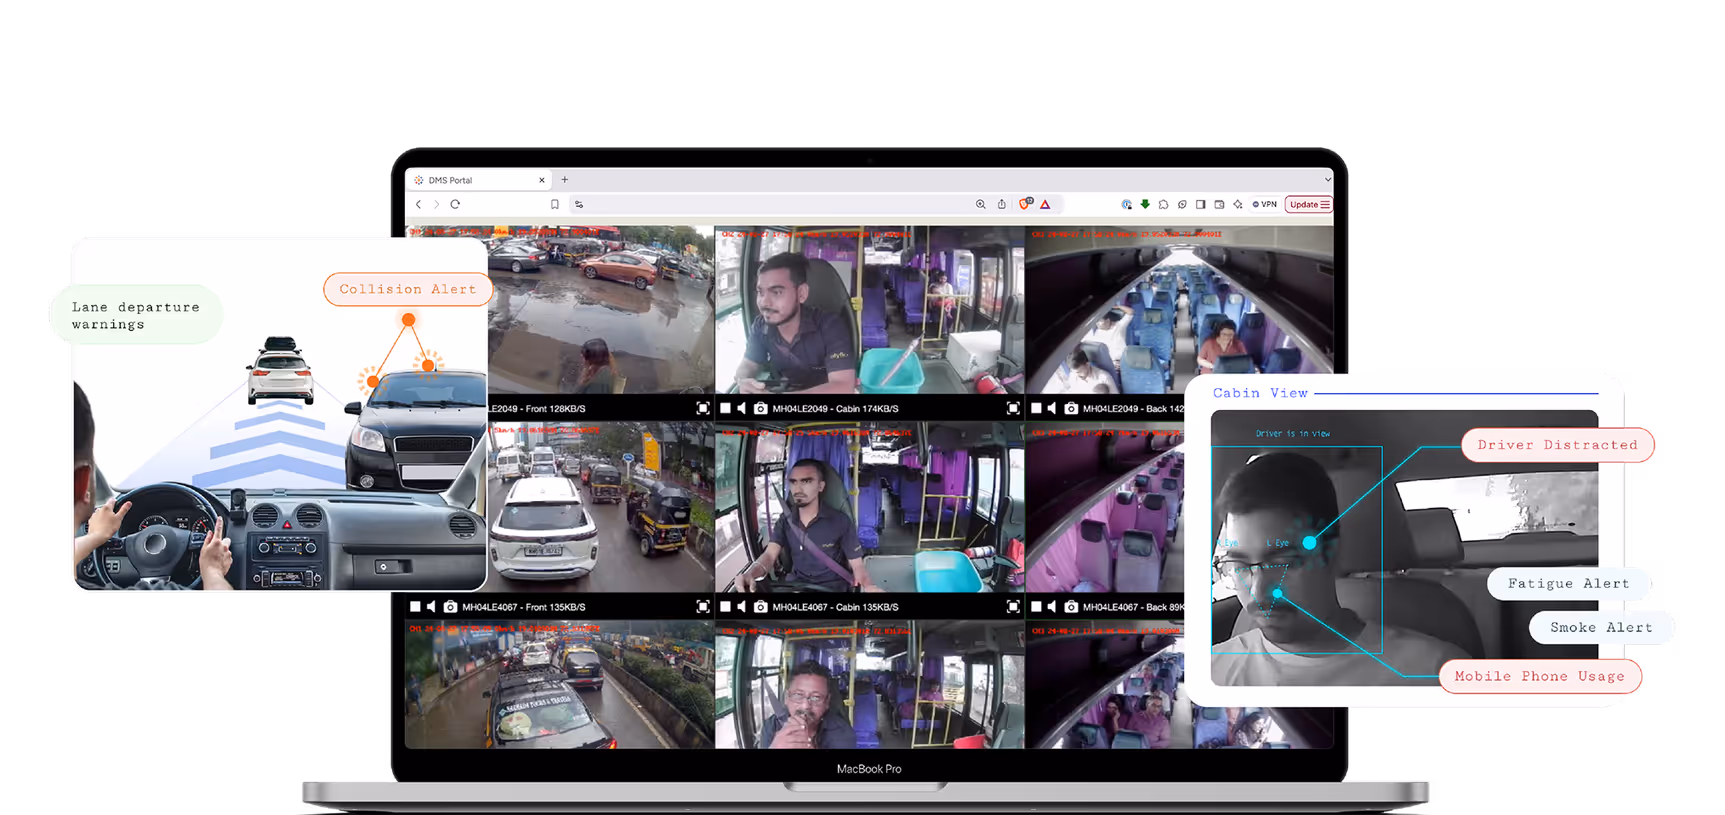Select the DMS Portal tab

coord(479,180)
